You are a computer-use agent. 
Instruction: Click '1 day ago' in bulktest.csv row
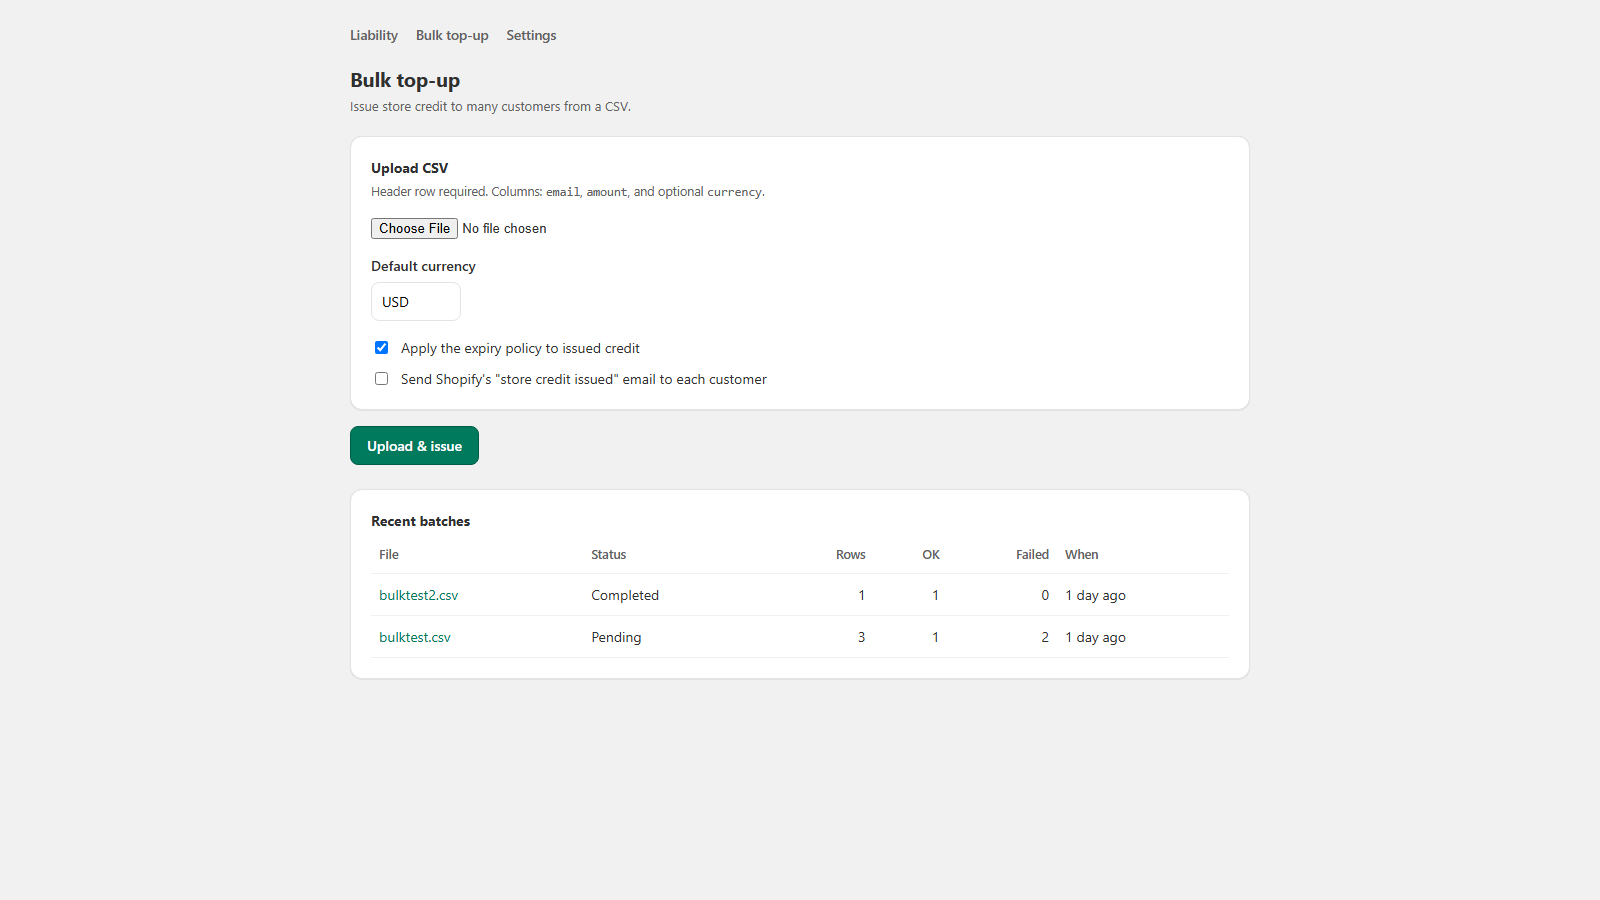1095,637
